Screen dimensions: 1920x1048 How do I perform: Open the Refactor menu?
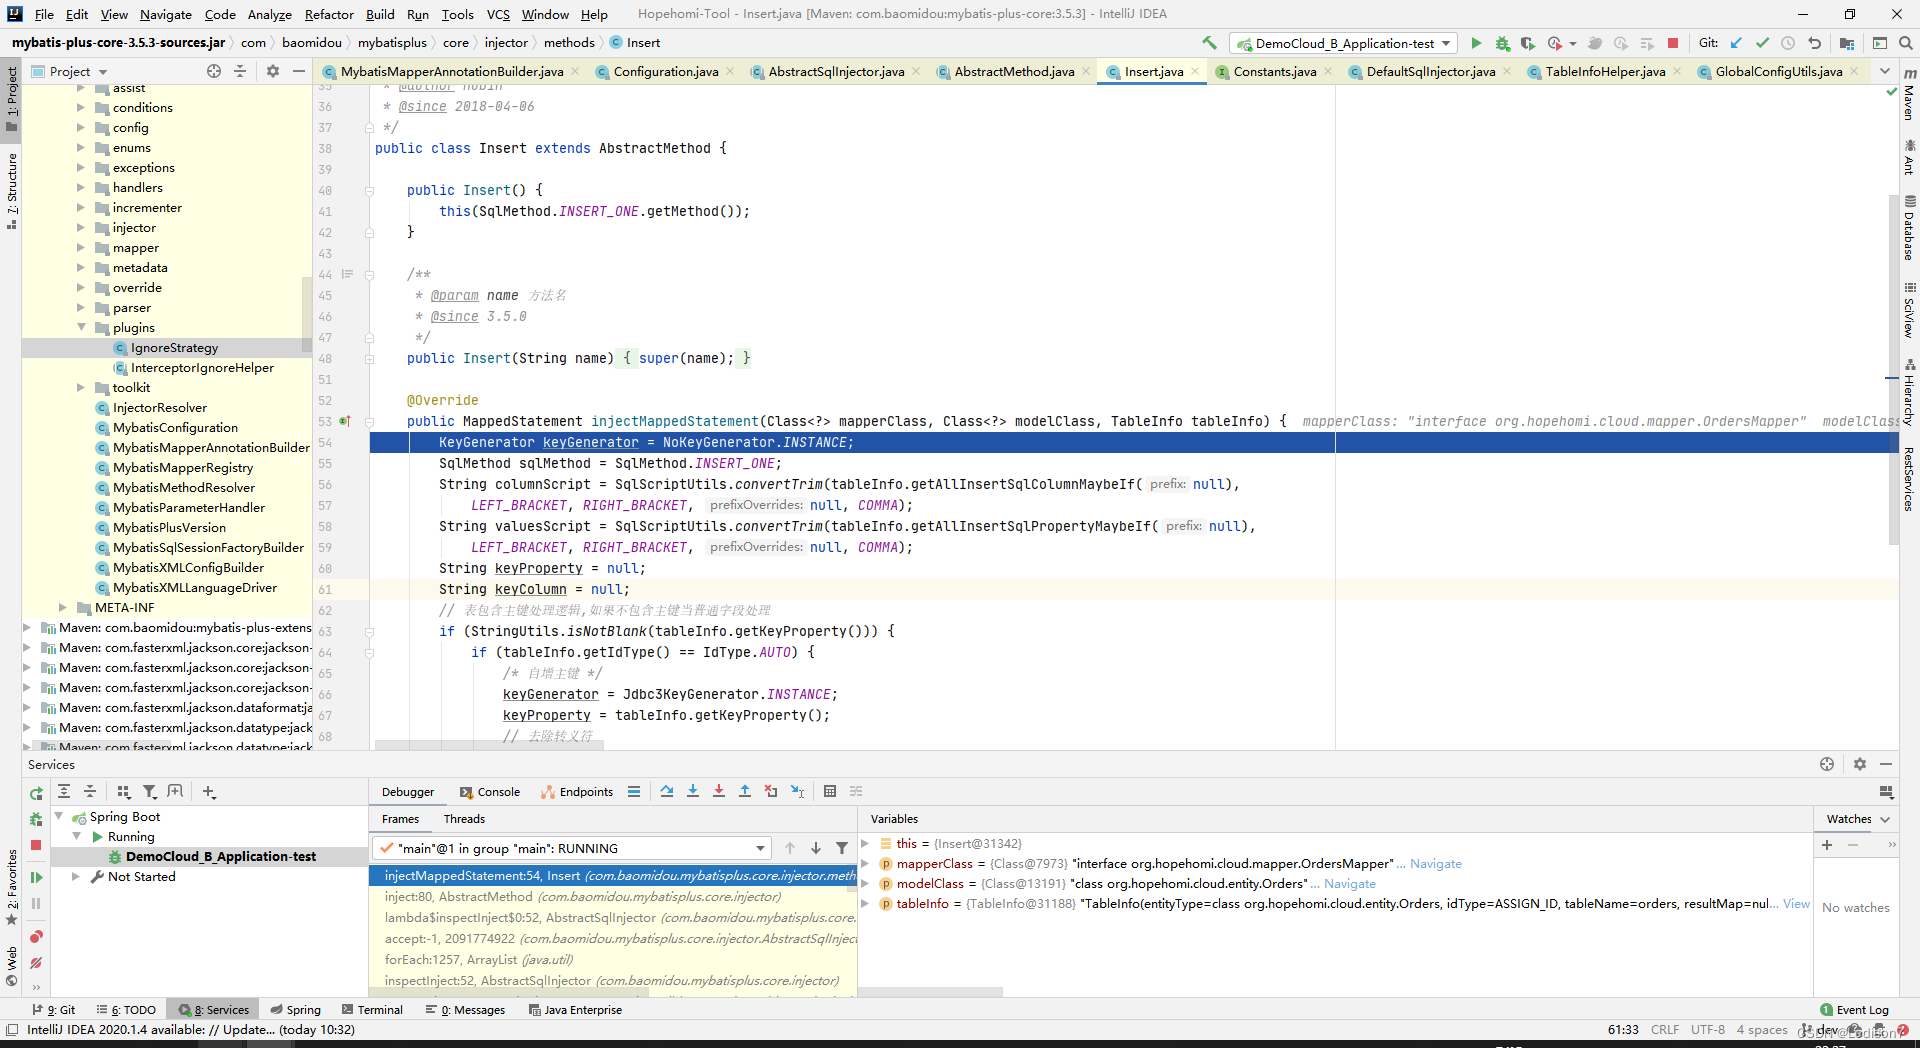329,14
